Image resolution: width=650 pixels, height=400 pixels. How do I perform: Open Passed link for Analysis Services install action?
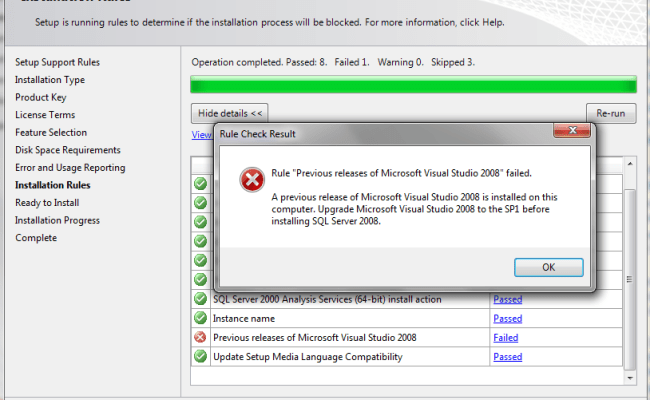coord(507,300)
